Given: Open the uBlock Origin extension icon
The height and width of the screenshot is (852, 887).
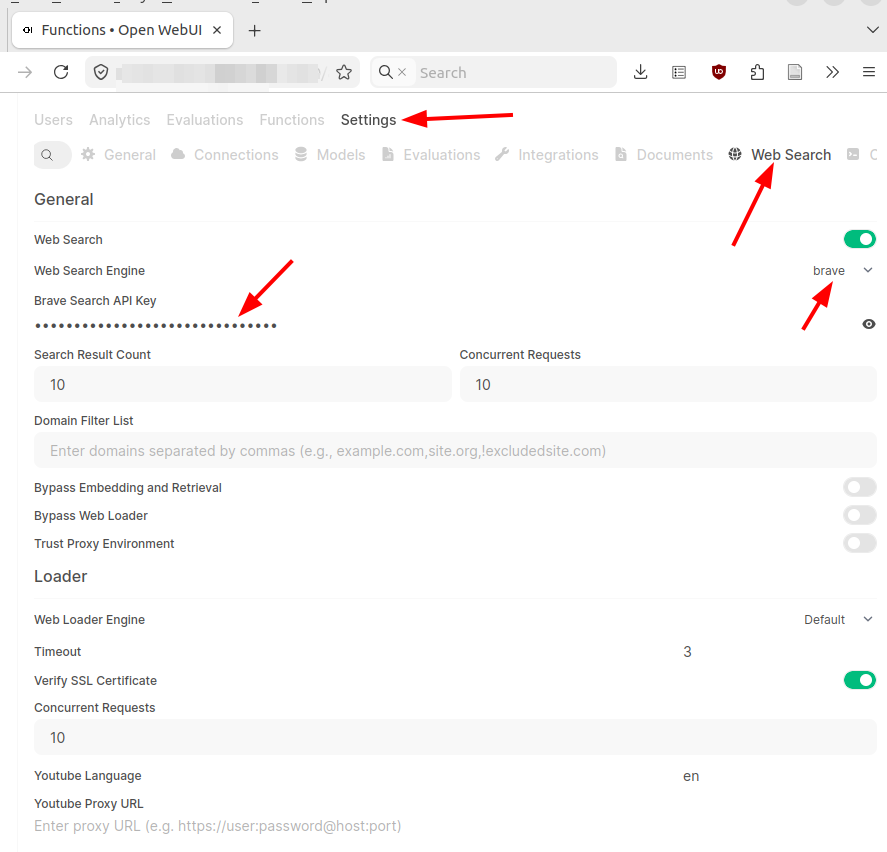Looking at the screenshot, I should 718,72.
